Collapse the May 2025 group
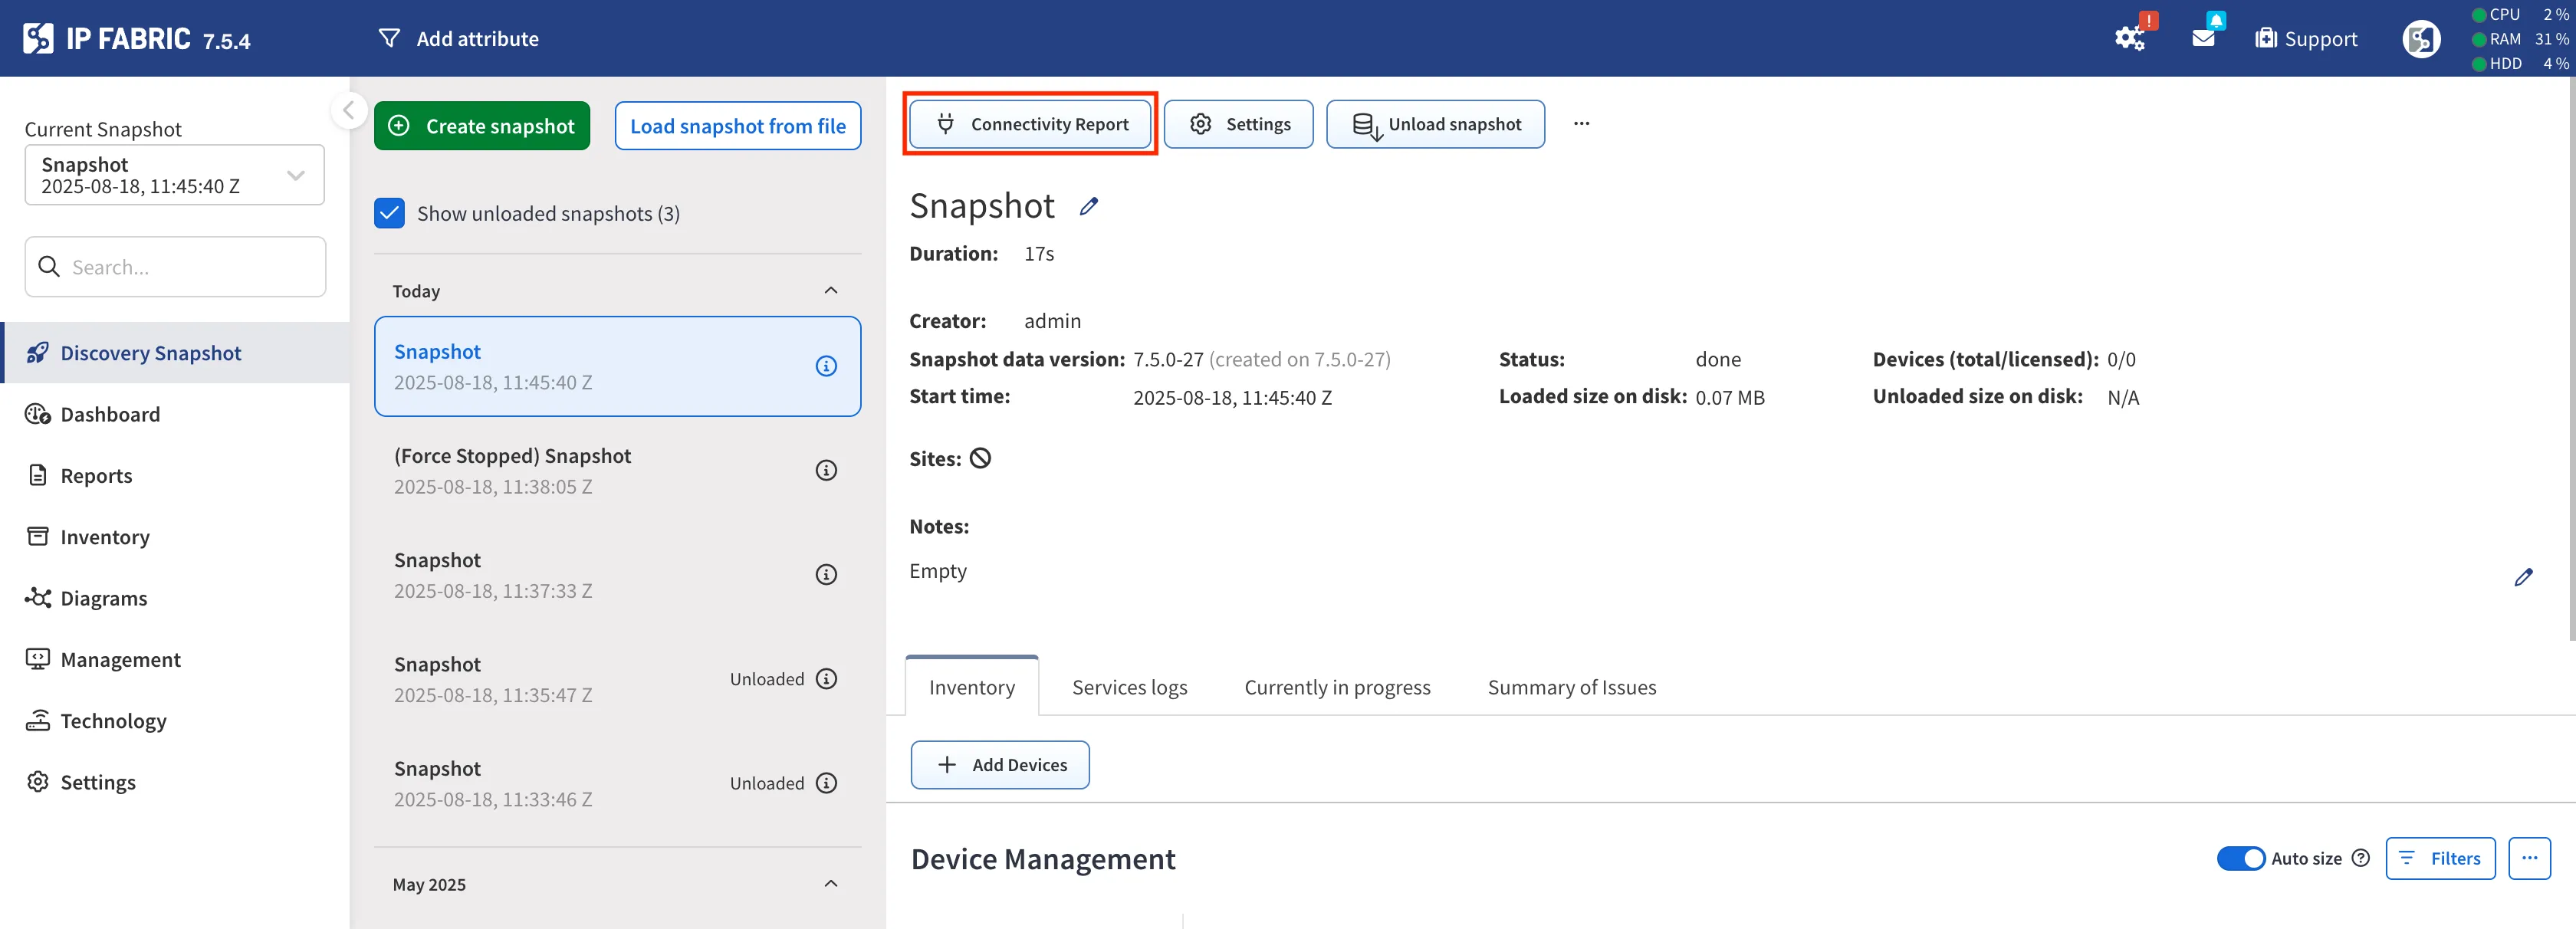This screenshot has width=2576, height=929. (x=830, y=884)
